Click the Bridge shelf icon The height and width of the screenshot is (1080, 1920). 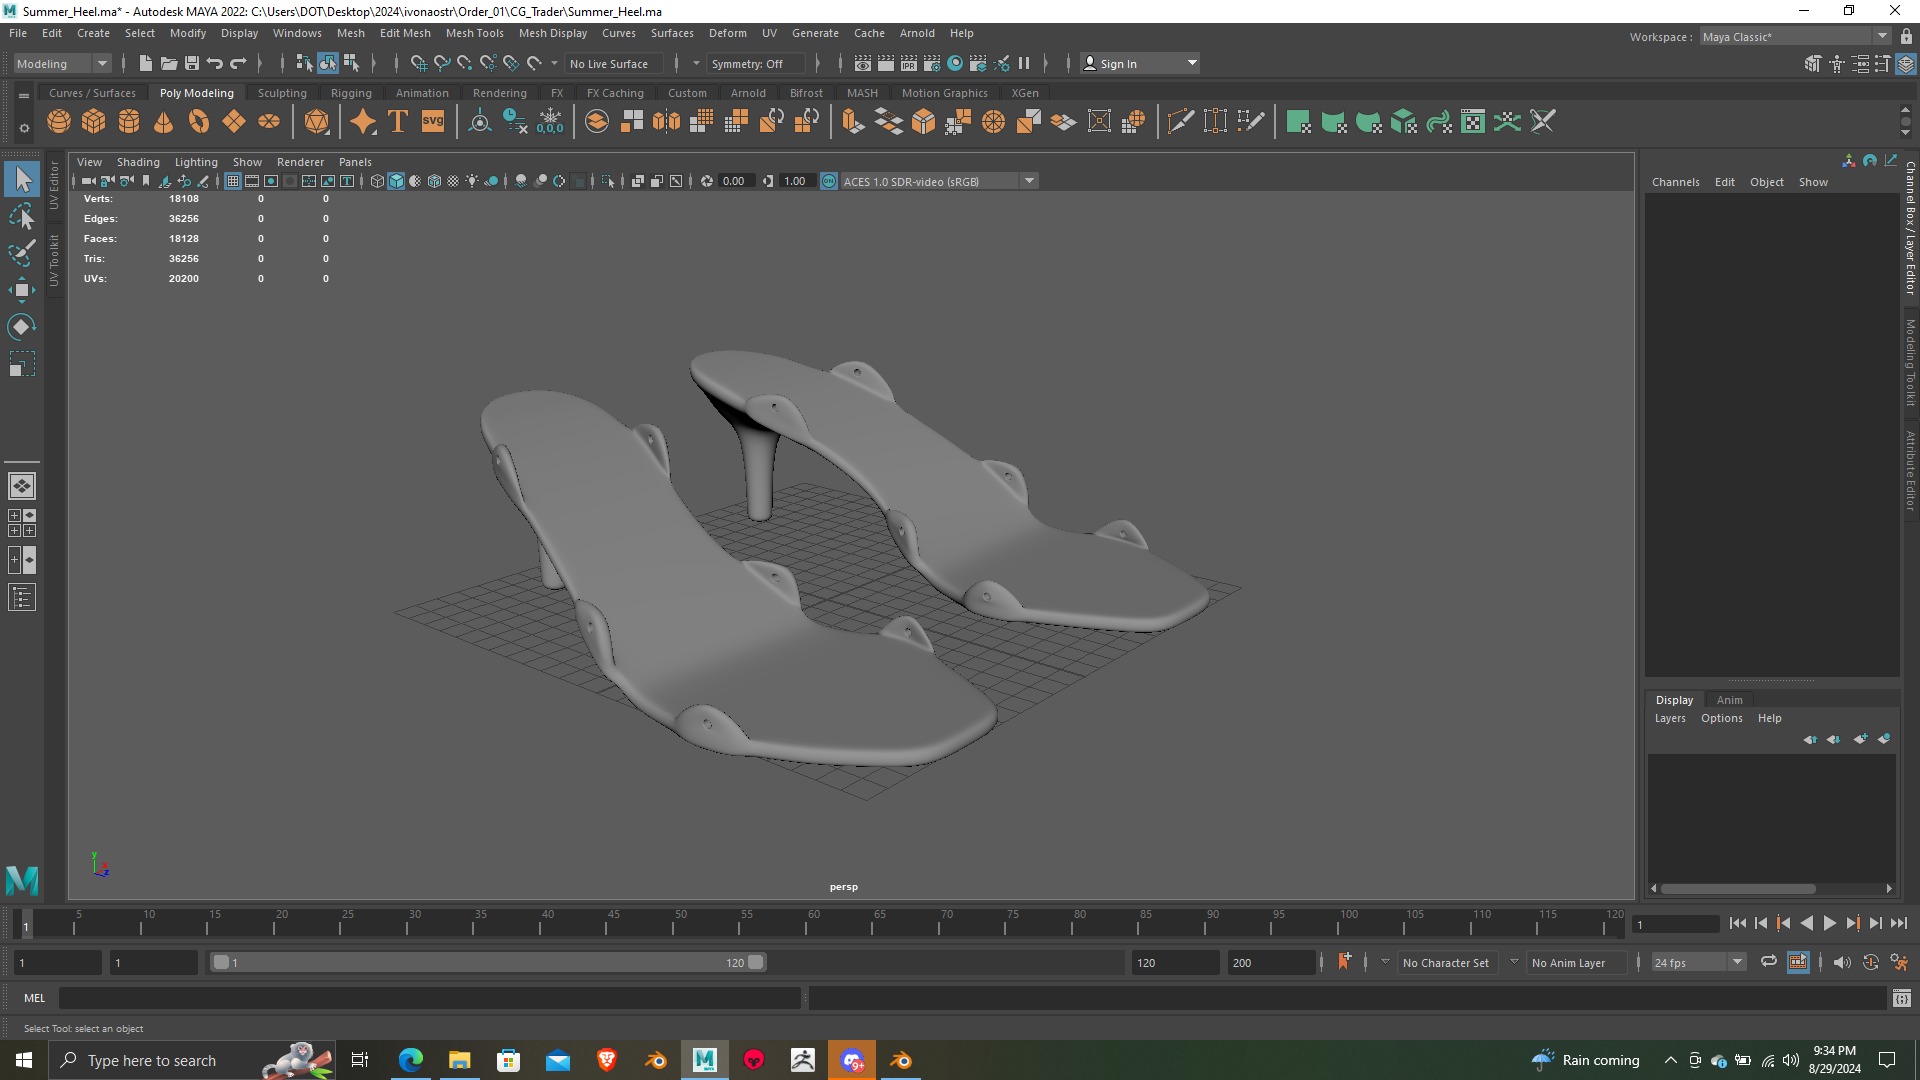888,122
